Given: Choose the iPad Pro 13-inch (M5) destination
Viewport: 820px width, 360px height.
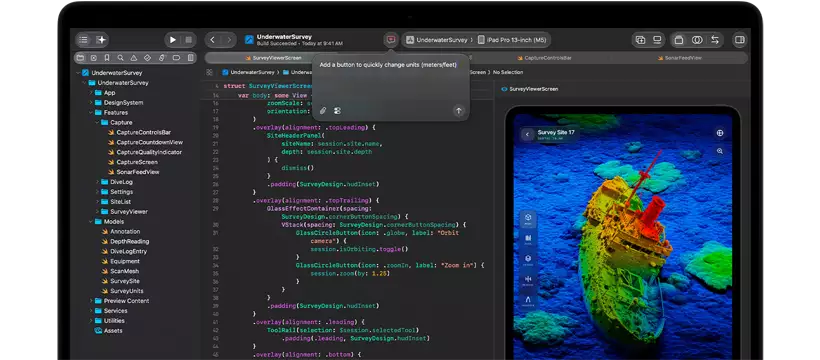Looking at the screenshot, I should click(x=512, y=40).
